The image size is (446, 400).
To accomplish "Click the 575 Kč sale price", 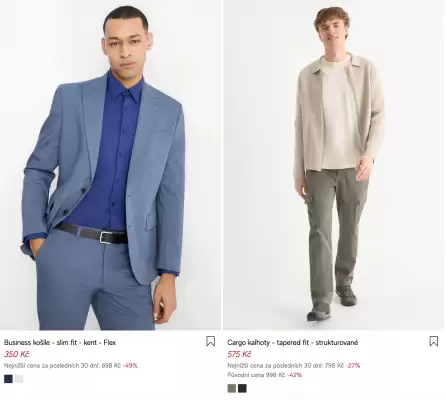I will click(239, 354).
